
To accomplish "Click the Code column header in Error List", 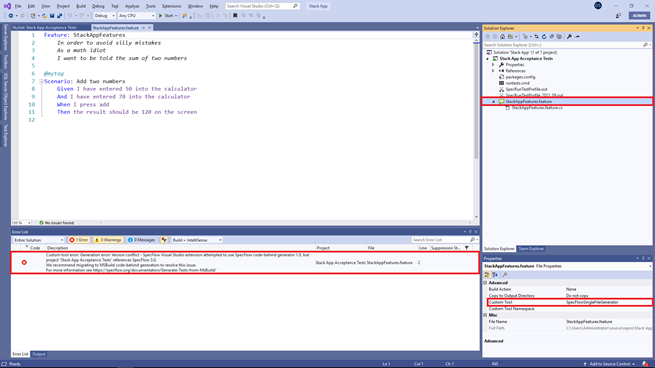I will tap(35, 248).
